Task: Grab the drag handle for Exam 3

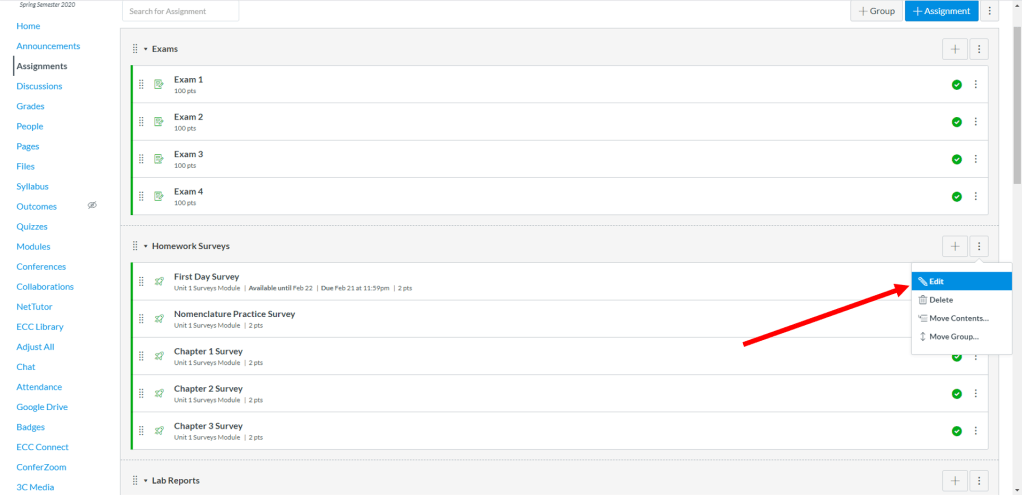Action: 141,159
